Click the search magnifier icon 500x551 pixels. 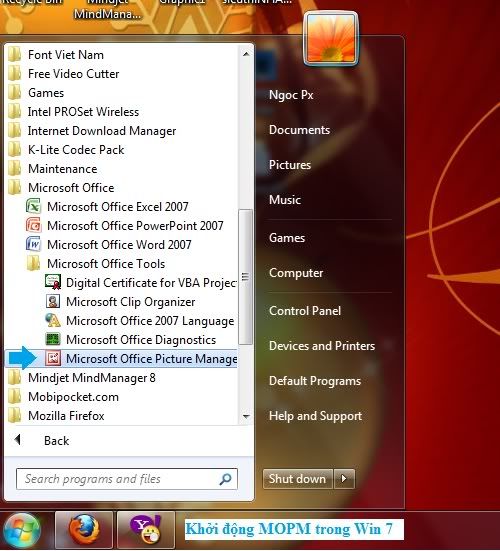225,479
